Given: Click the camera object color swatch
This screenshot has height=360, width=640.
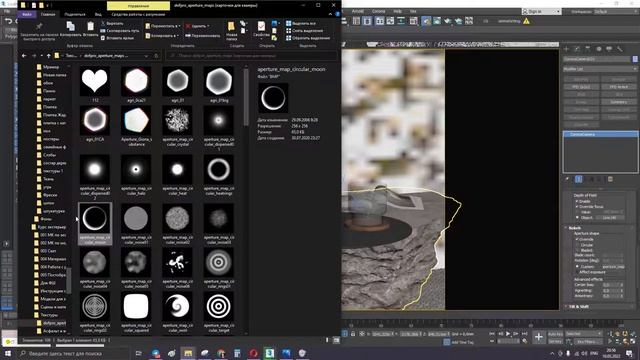Looking at the screenshot, I should pyautogui.click(x=635, y=59).
